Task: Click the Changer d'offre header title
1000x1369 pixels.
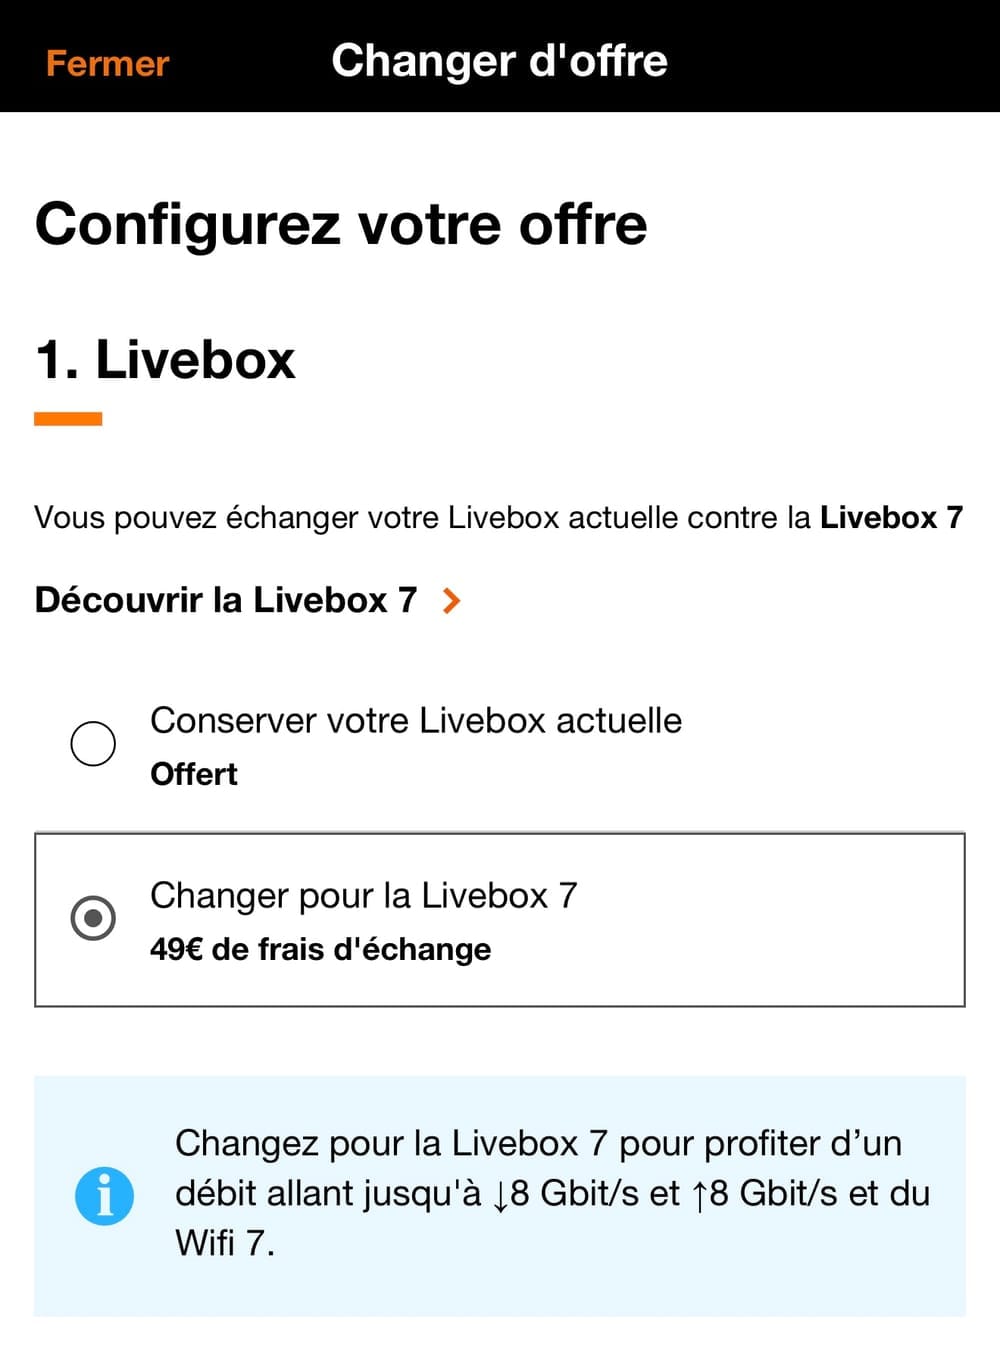Action: (x=499, y=61)
